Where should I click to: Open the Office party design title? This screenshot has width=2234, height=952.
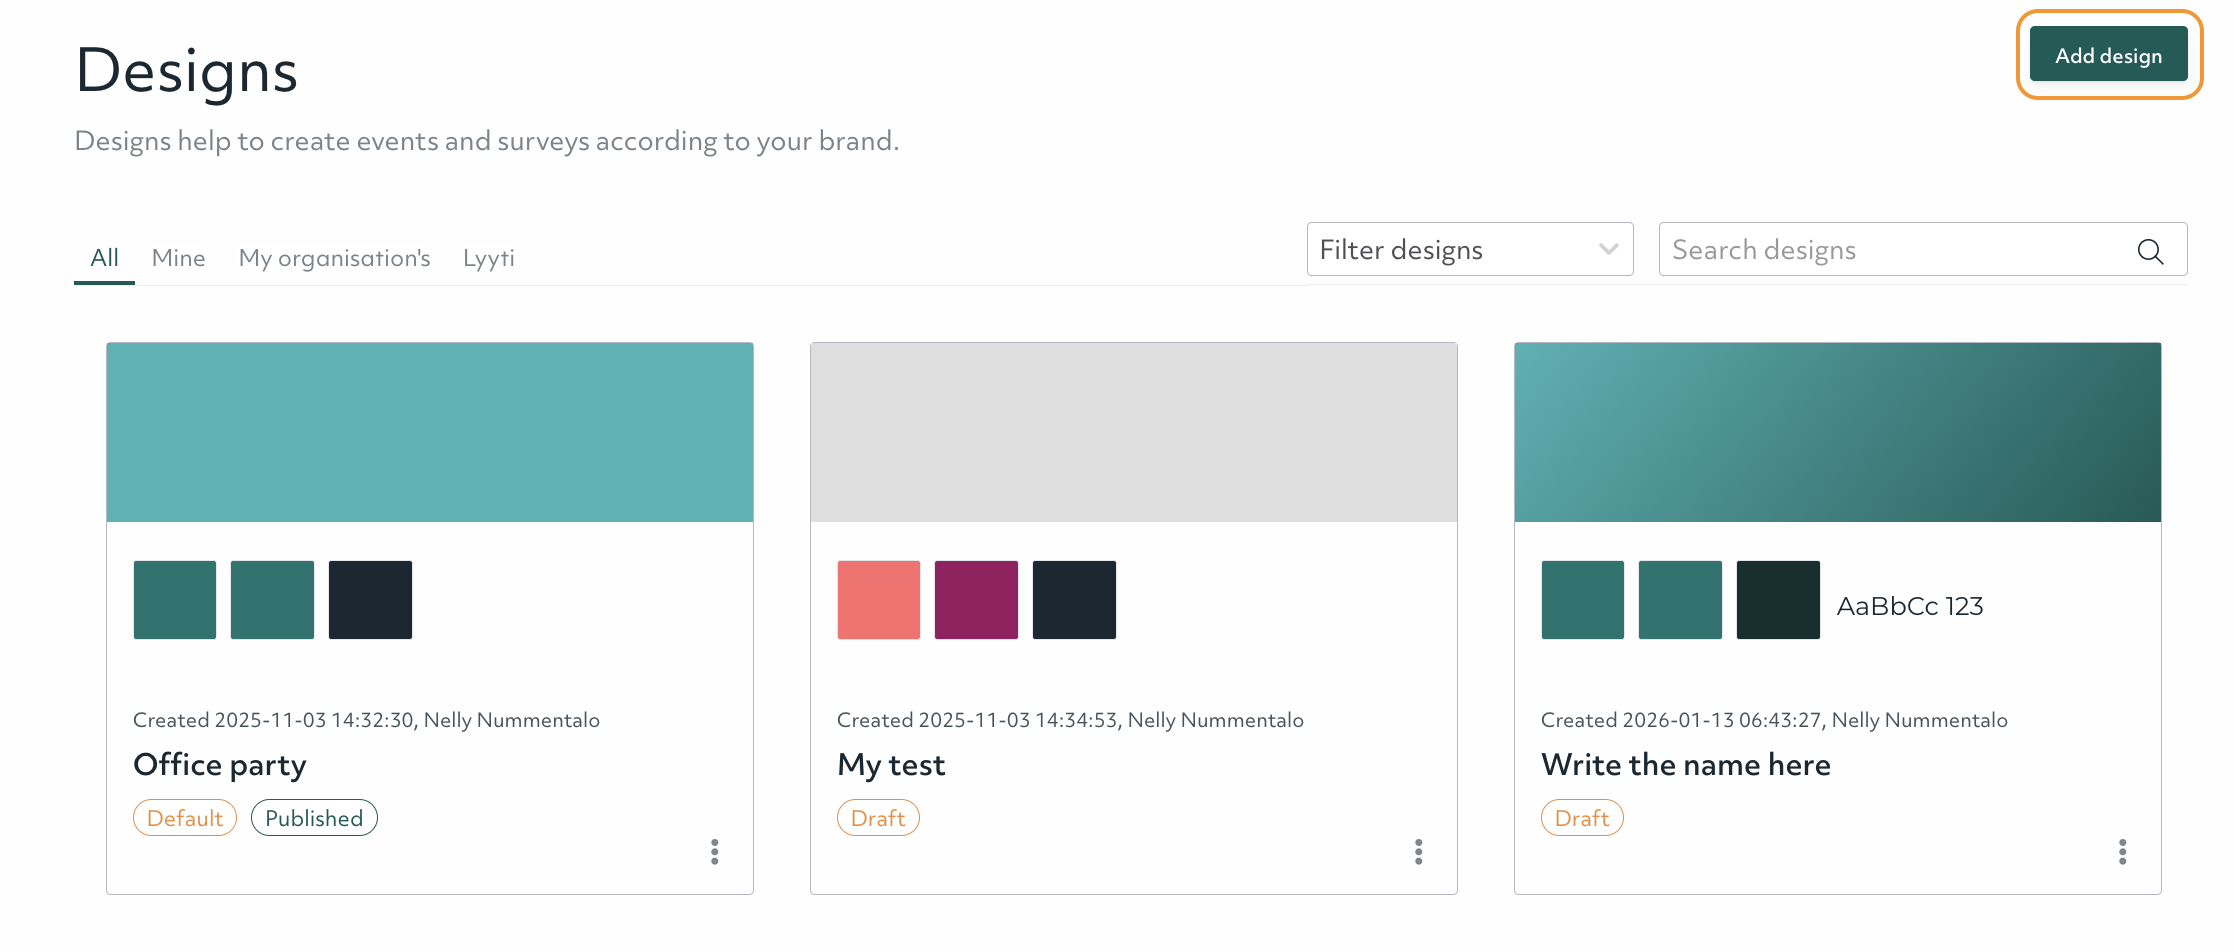coord(220,765)
